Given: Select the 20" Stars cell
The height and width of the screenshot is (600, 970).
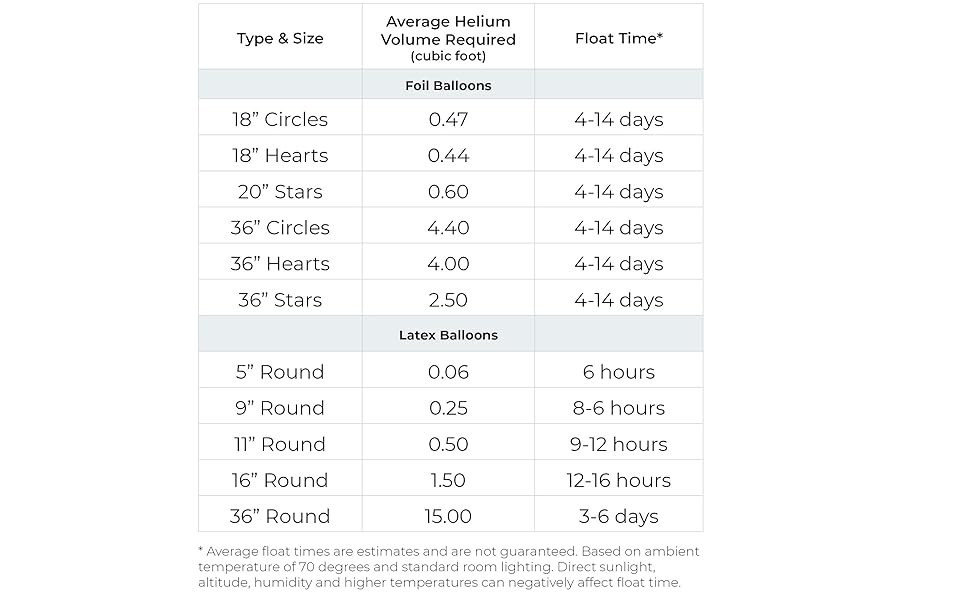Looking at the screenshot, I should tap(280, 192).
